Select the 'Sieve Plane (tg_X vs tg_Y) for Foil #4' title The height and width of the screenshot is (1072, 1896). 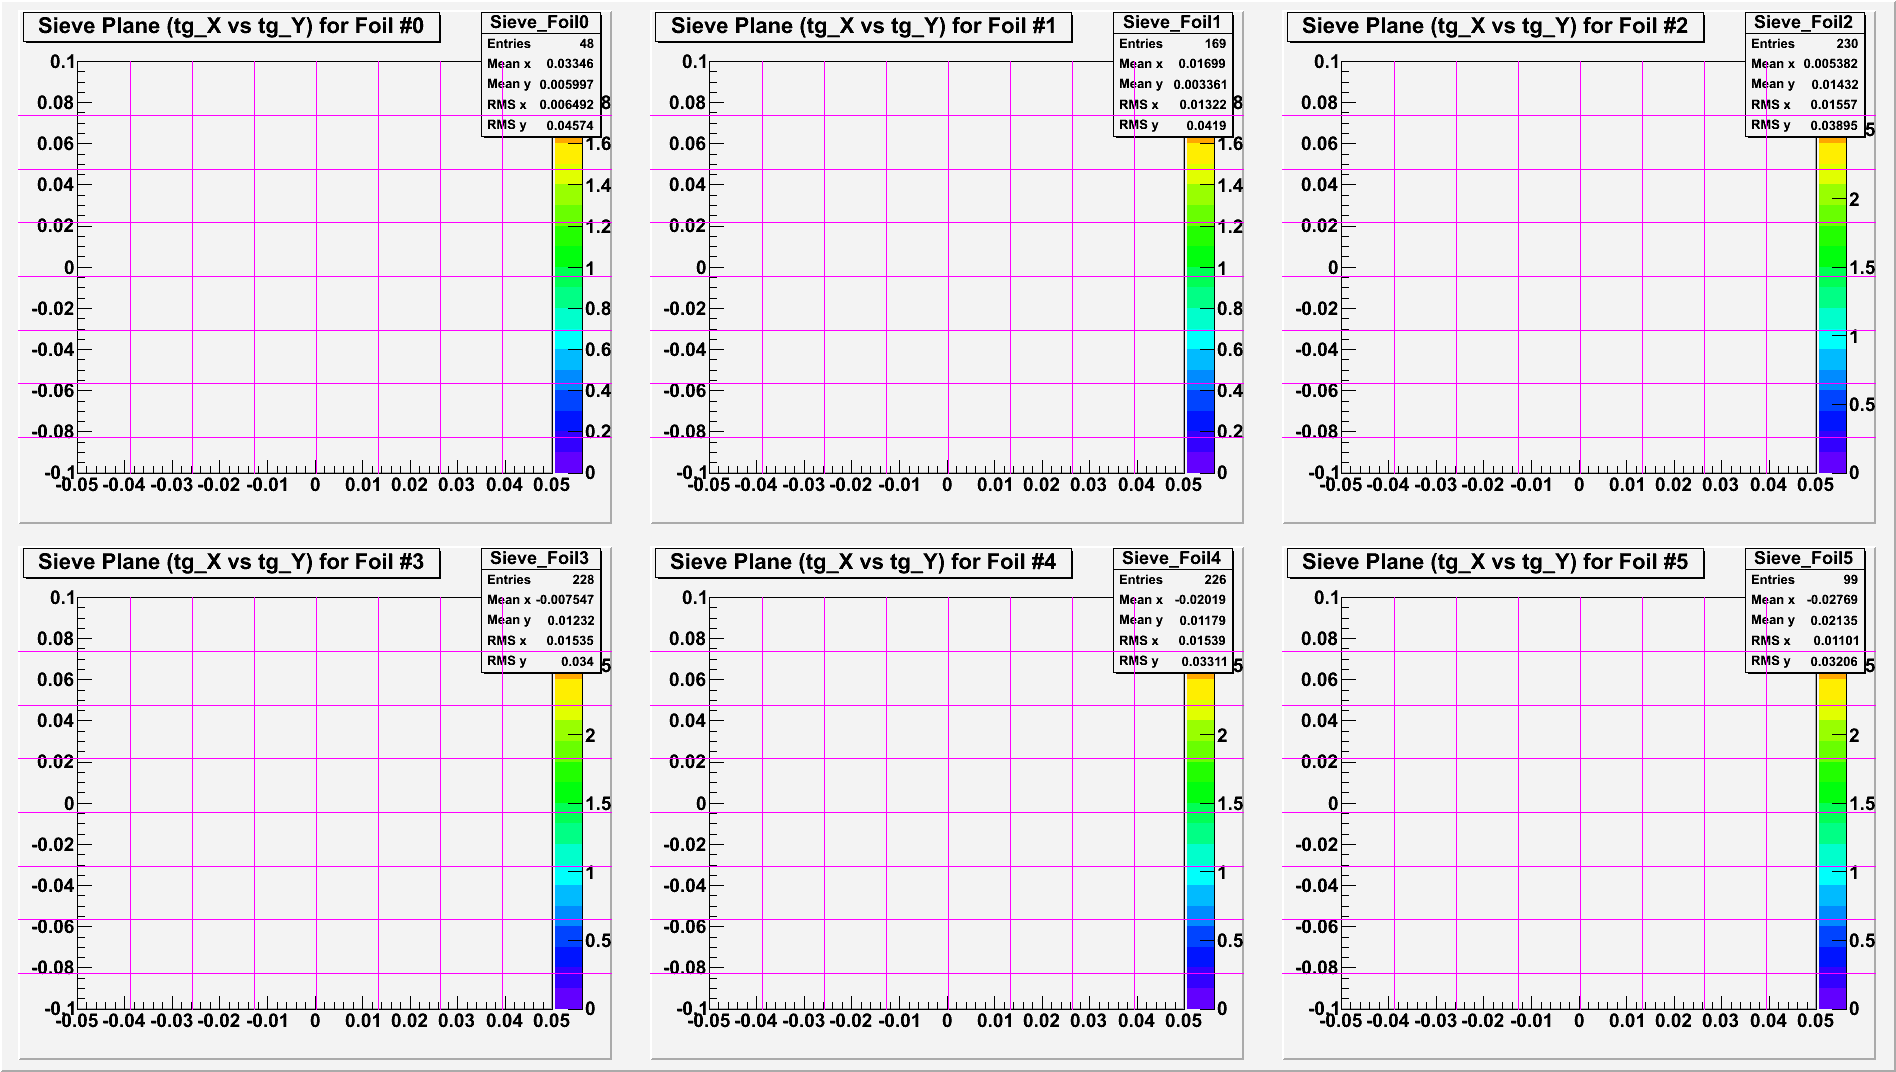(863, 562)
